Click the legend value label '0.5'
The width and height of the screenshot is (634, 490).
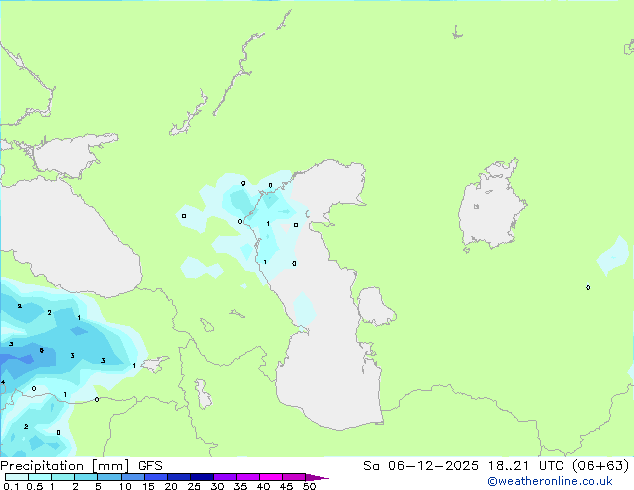tap(35, 486)
